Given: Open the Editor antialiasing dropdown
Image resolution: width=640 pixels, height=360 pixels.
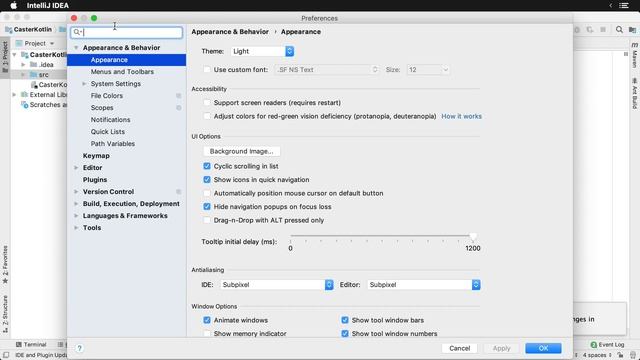Looking at the screenshot, I should tap(424, 284).
